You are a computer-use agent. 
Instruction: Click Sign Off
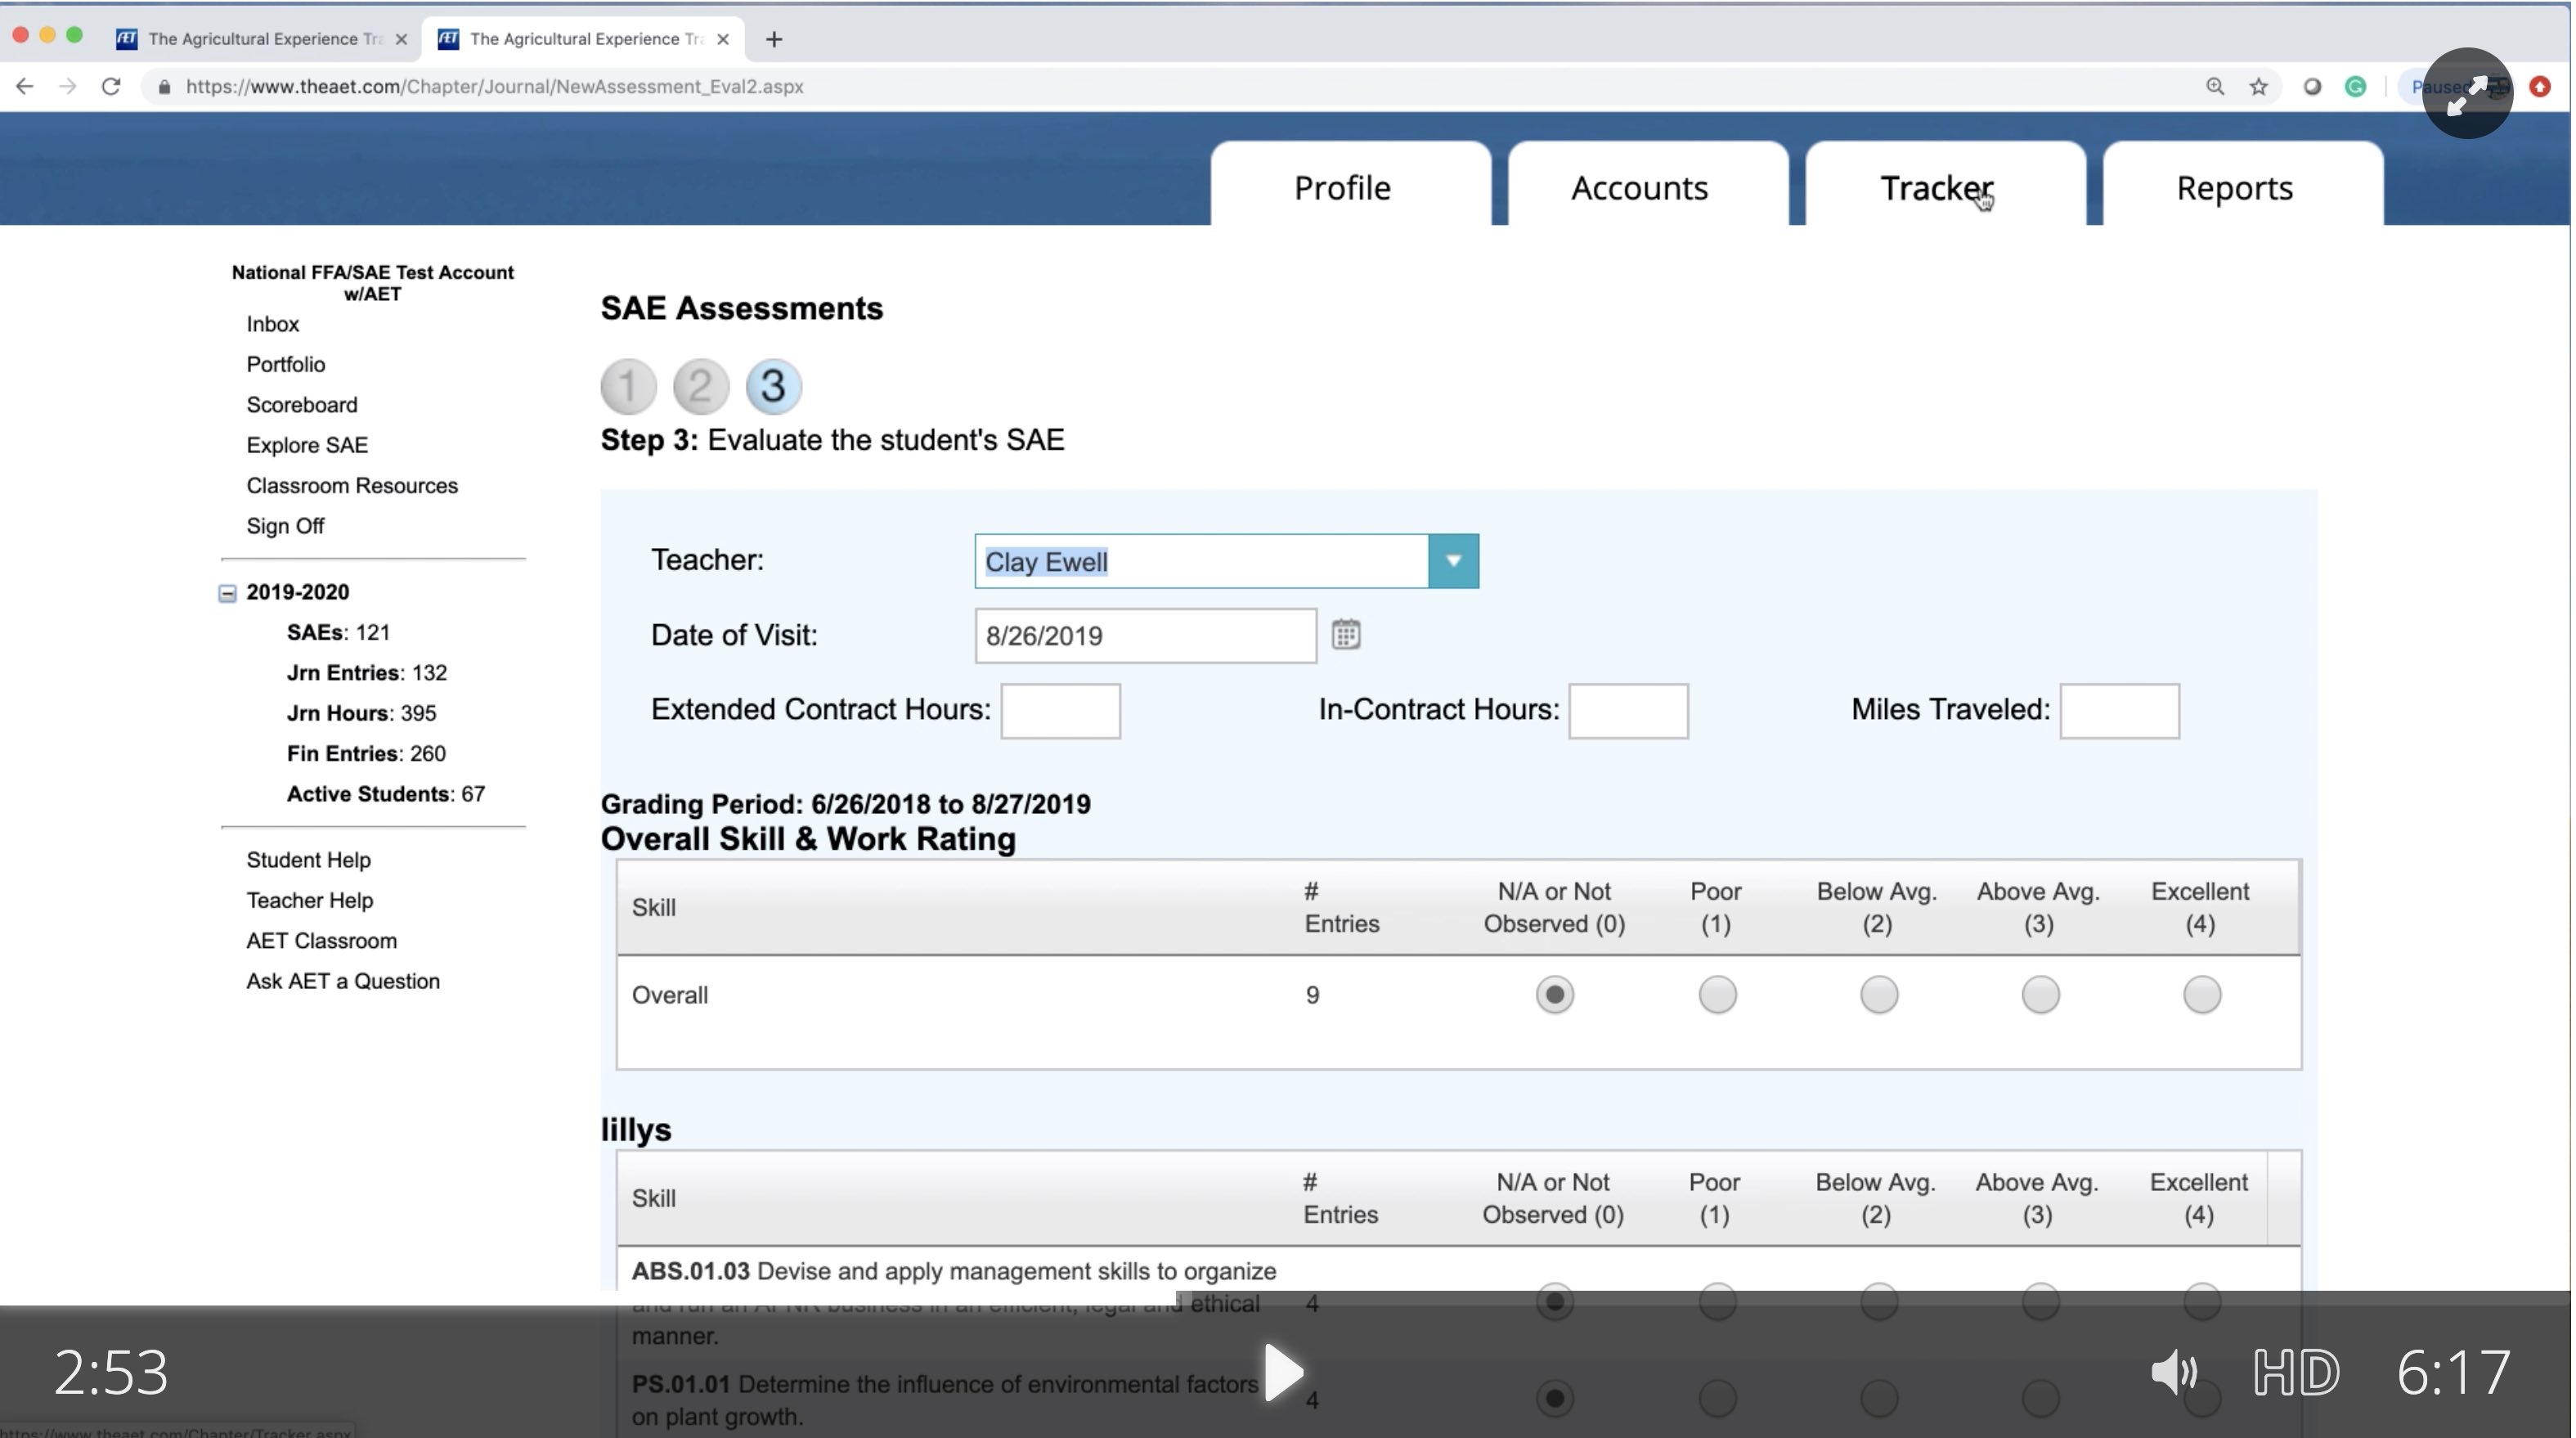pos(285,526)
